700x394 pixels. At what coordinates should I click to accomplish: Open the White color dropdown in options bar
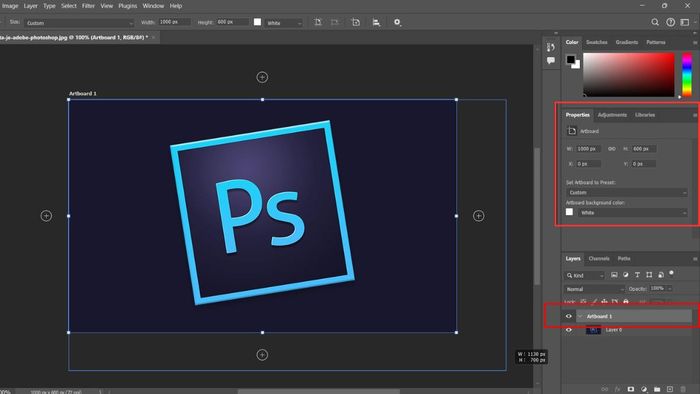click(284, 23)
